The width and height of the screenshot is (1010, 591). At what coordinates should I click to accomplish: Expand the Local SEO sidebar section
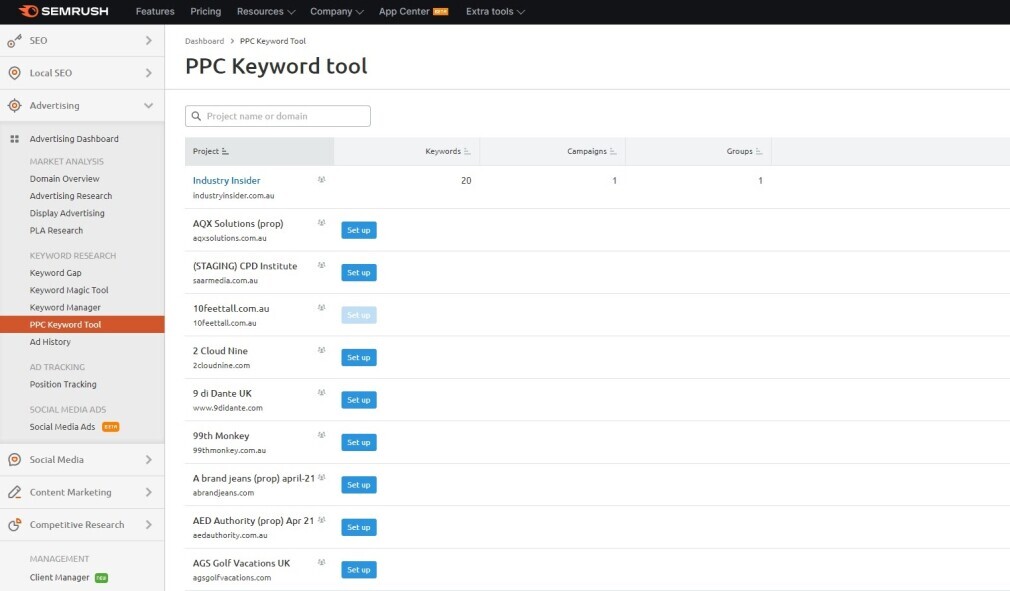pos(149,73)
